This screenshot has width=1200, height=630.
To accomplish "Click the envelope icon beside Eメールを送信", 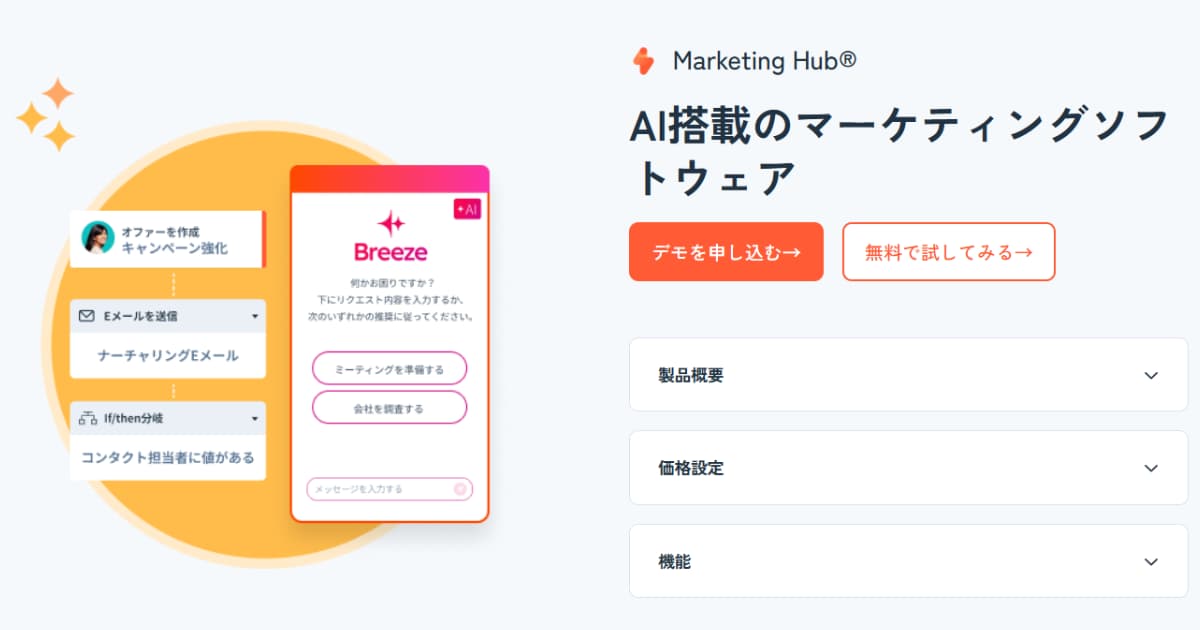I will [x=87, y=316].
